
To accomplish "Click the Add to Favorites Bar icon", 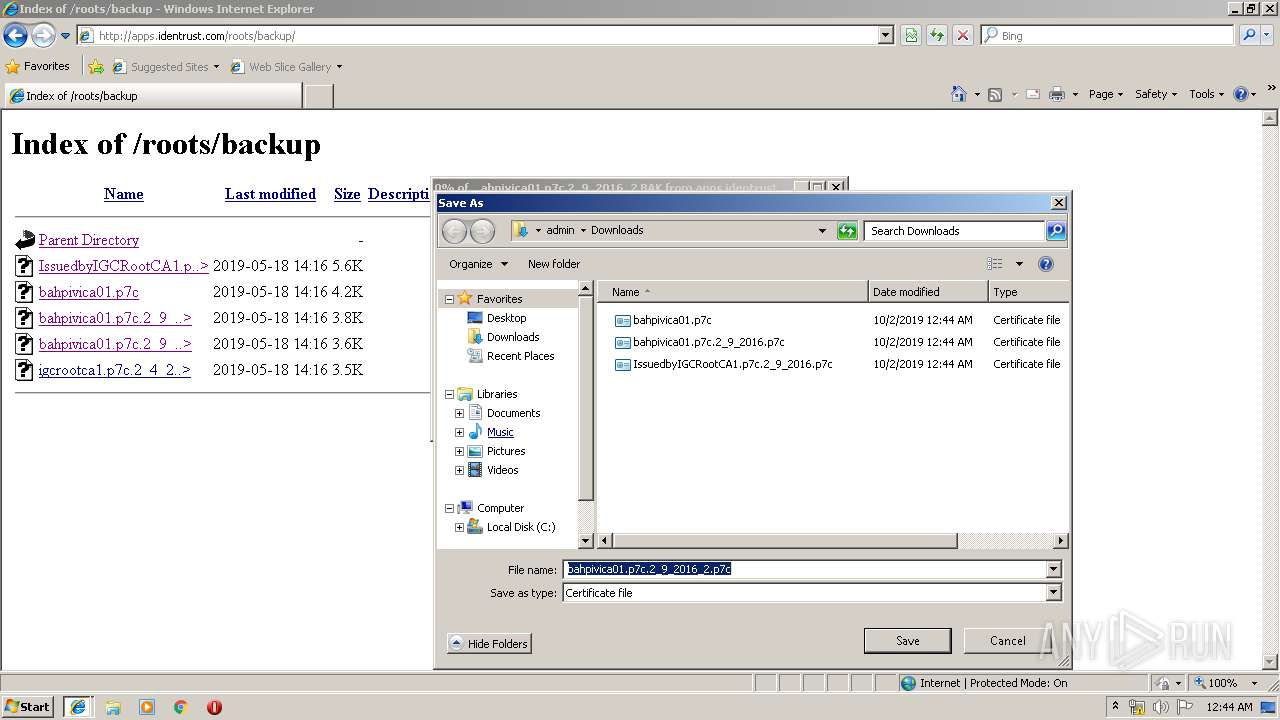I will click(x=96, y=67).
